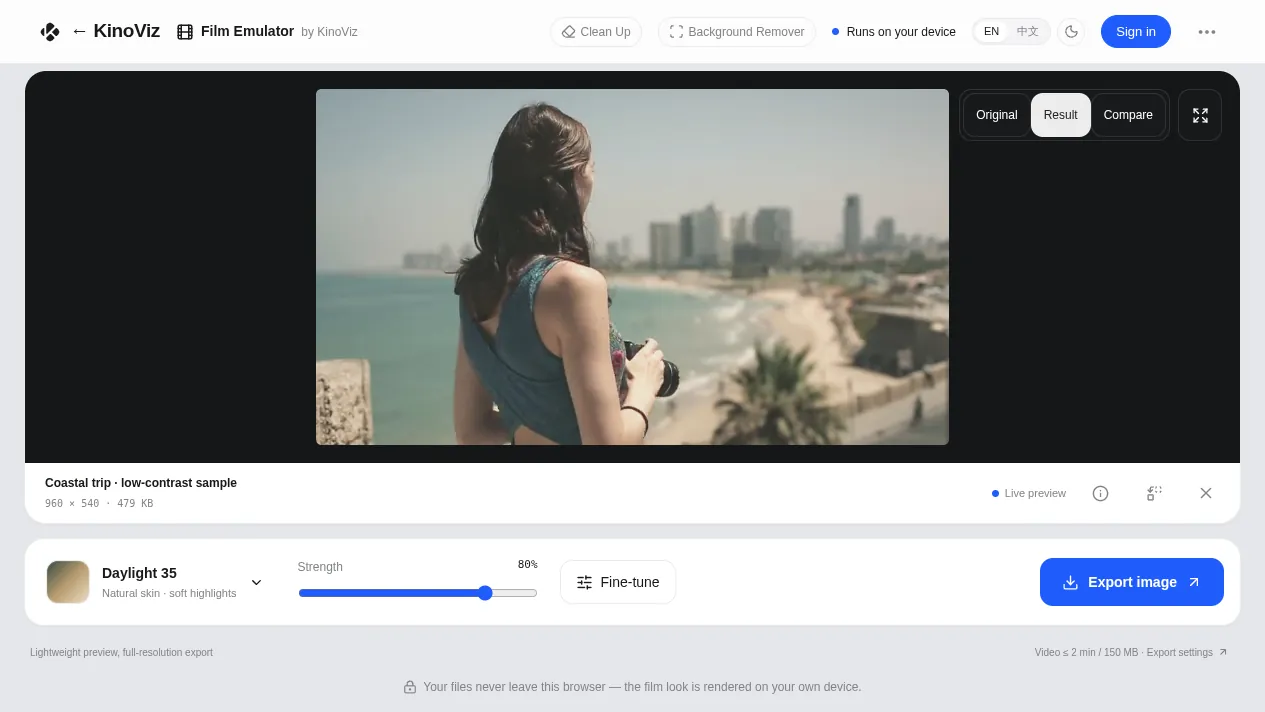Click the coastal photo preview image
The height and width of the screenshot is (712, 1265).
(x=632, y=267)
